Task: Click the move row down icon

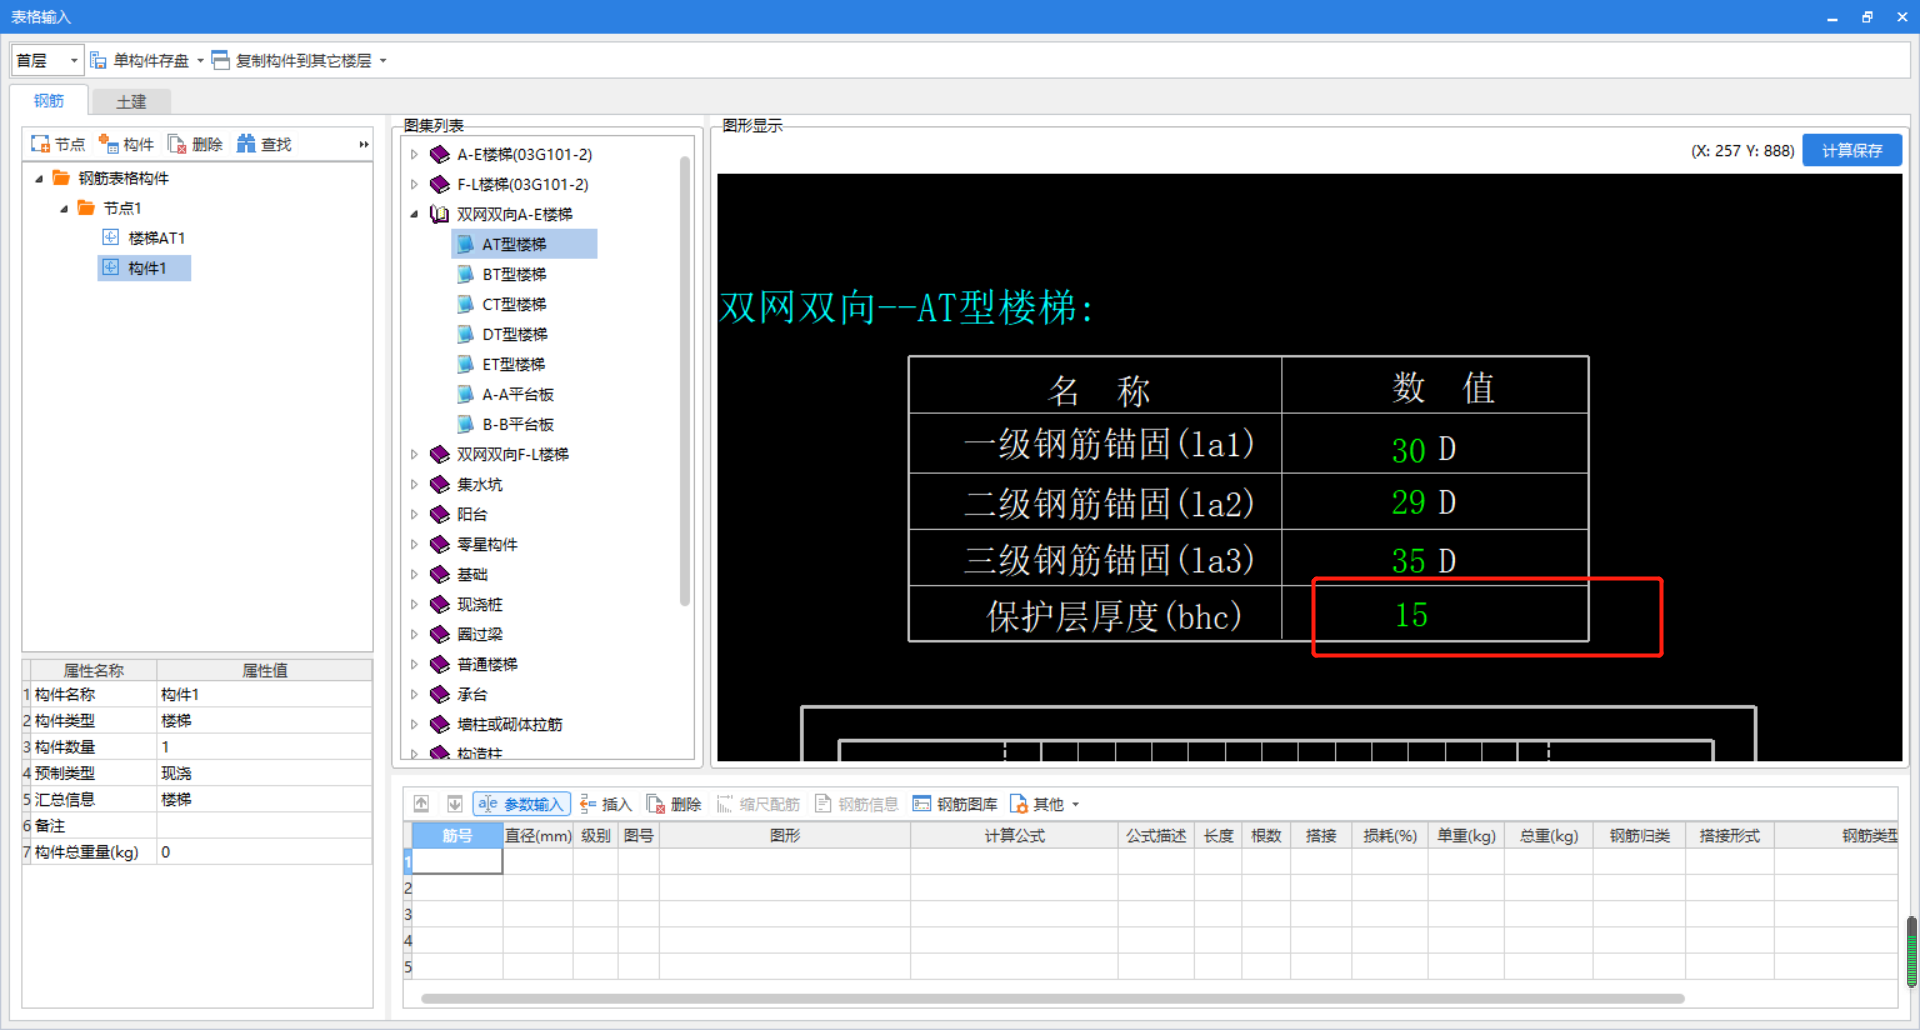Action: [x=454, y=804]
